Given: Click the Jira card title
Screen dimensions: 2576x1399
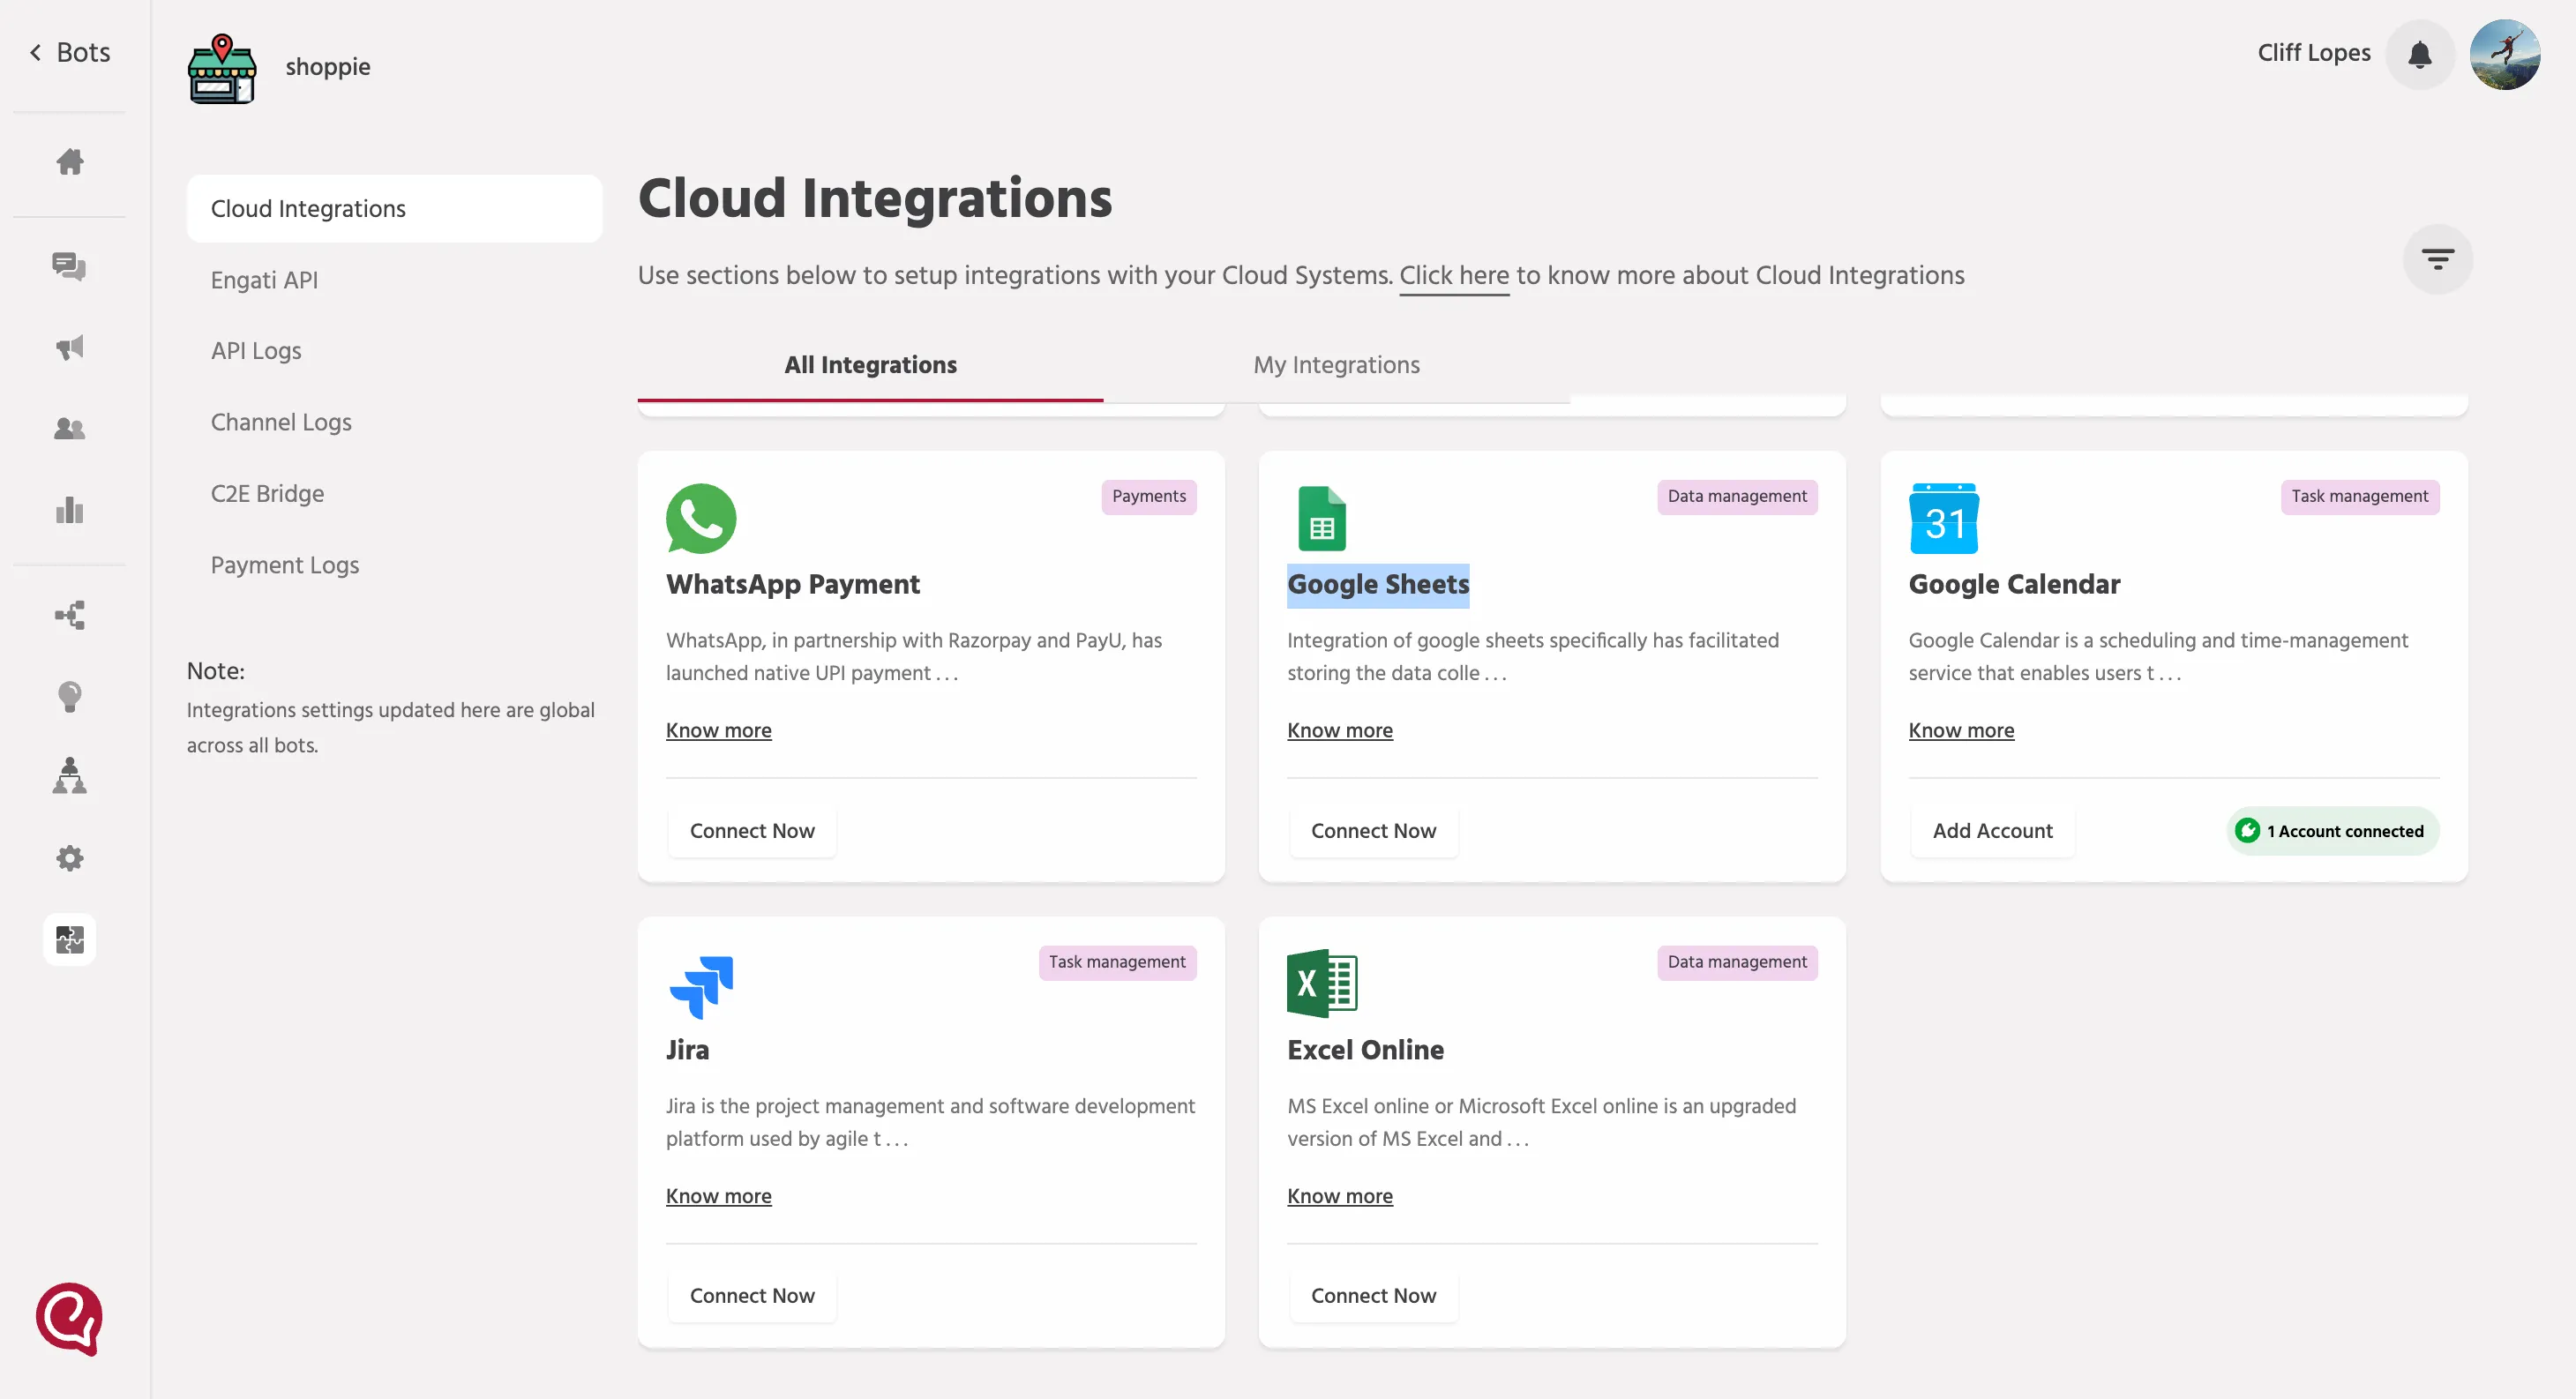Looking at the screenshot, I should [687, 1050].
